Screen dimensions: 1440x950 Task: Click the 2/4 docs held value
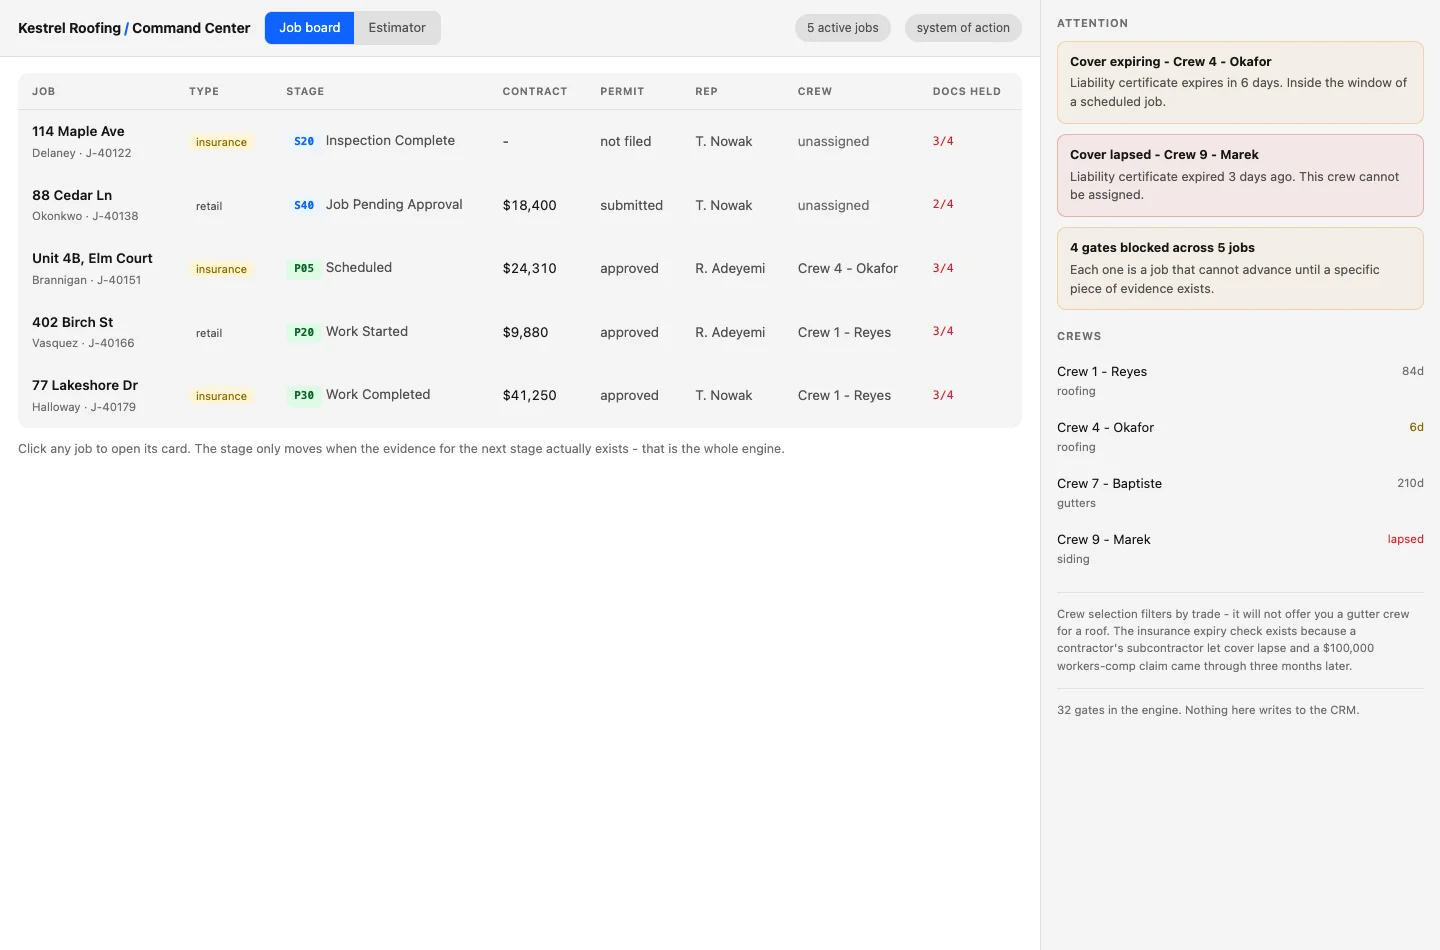943,204
